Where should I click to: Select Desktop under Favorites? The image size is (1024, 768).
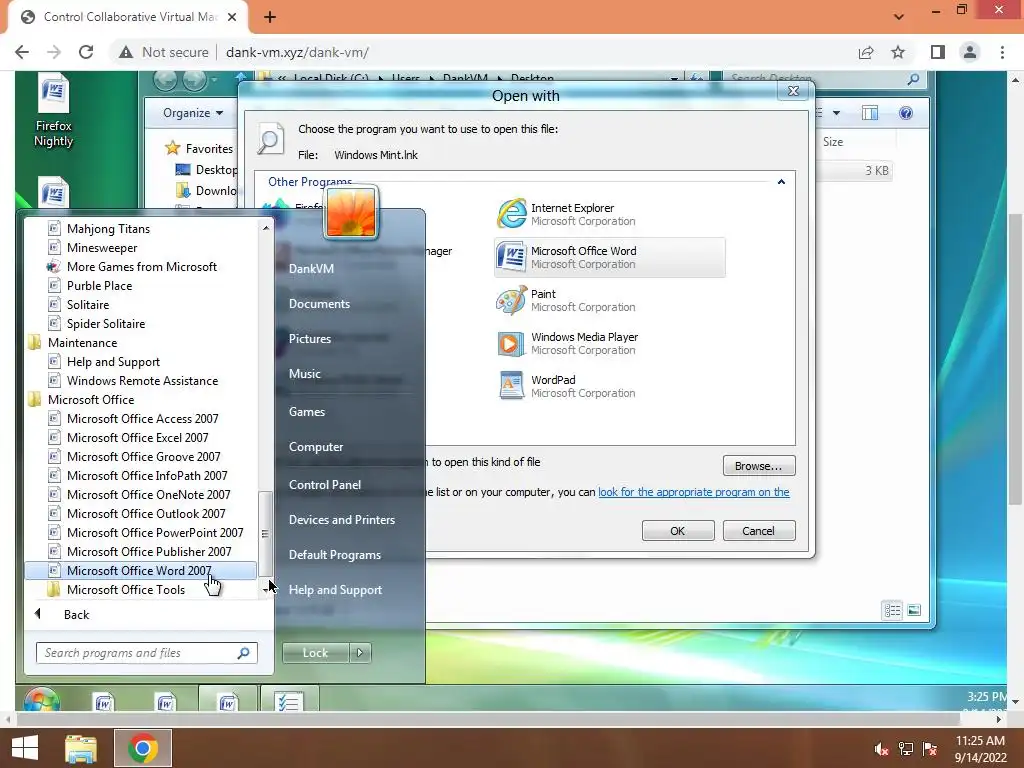(x=206, y=170)
